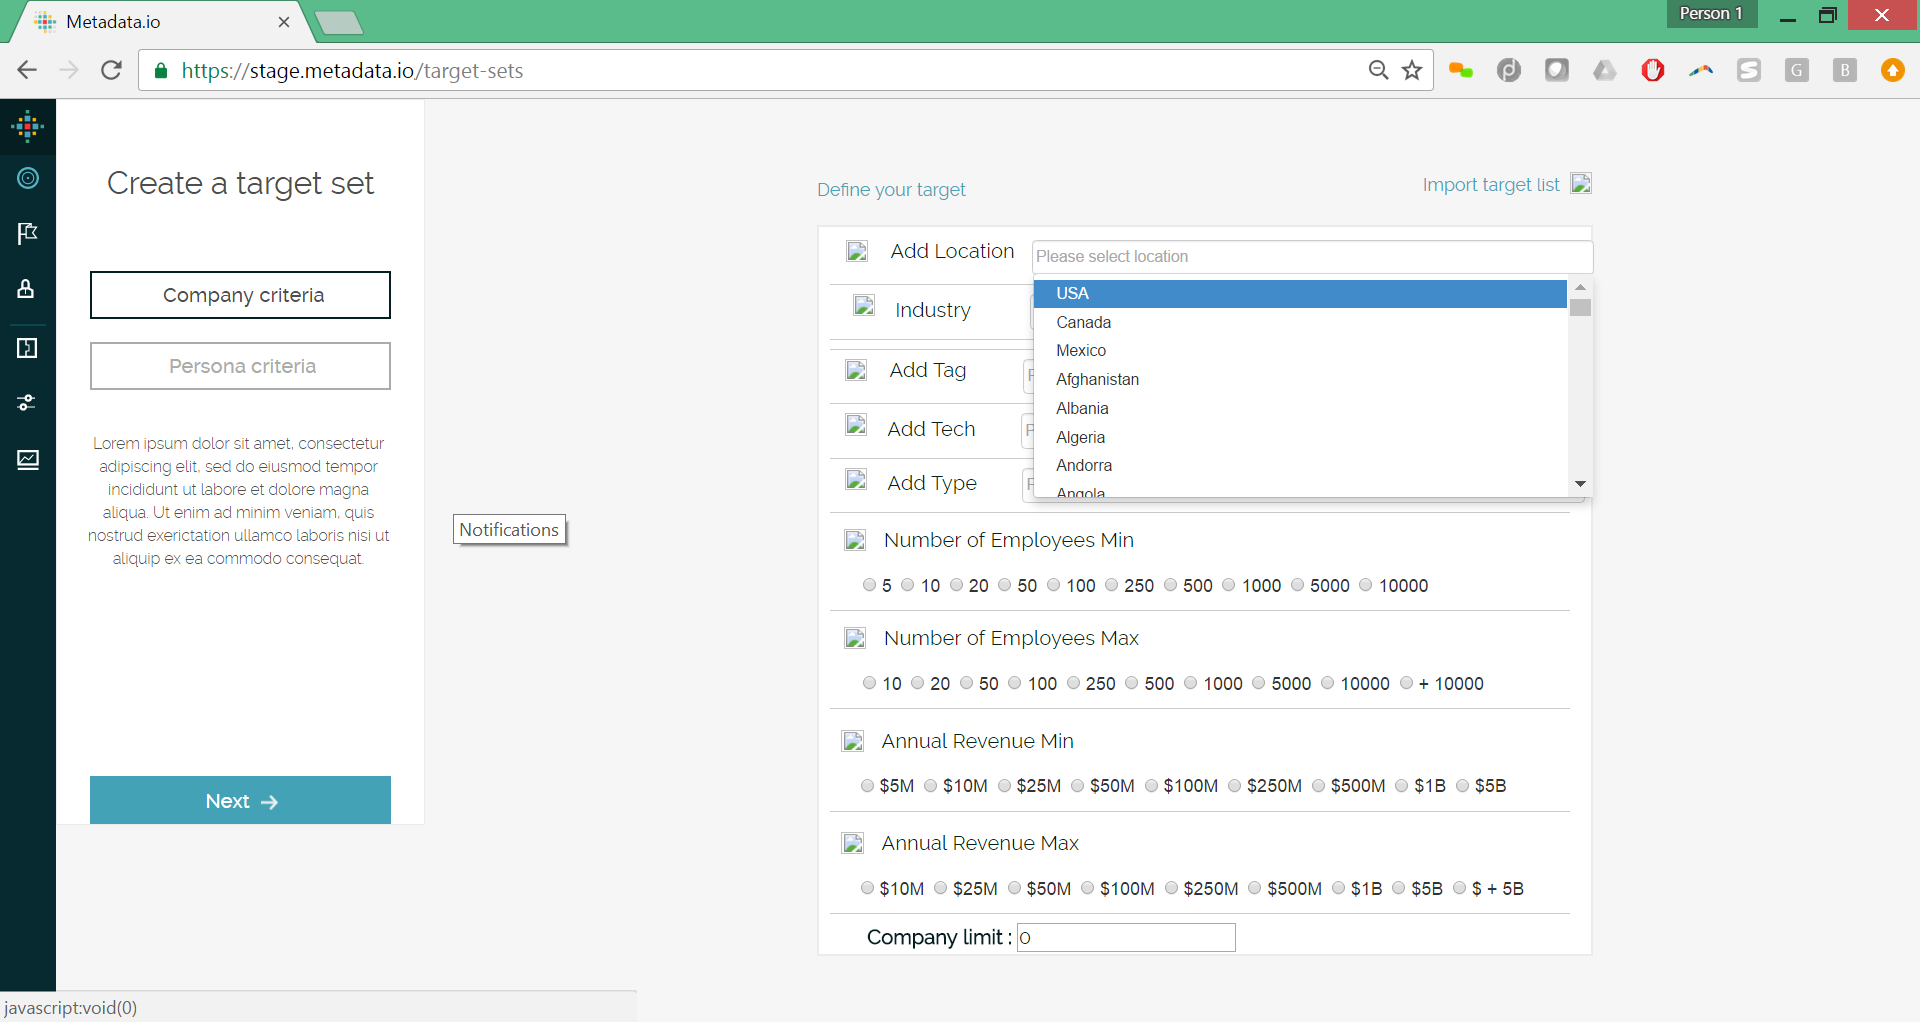
Task: Select 100 for Number of Employees Min
Action: point(1054,585)
